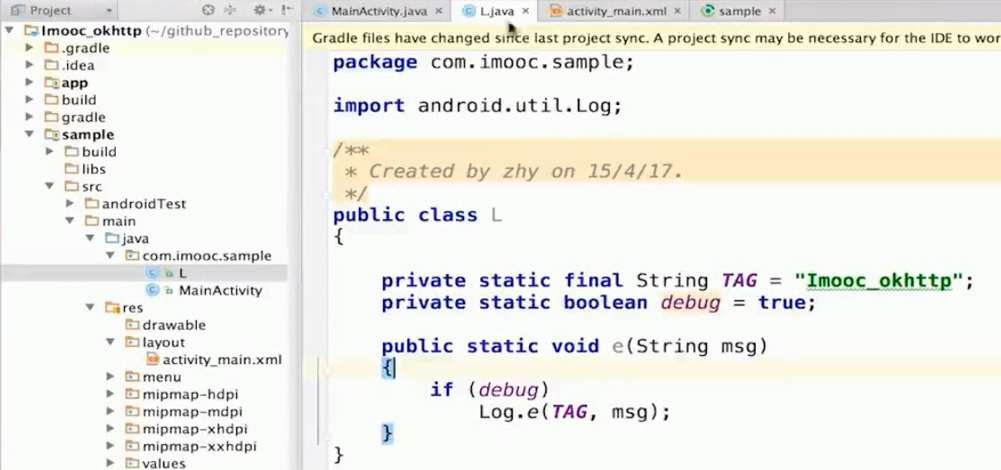Close the L.java tab
The image size is (1001, 470).
coord(525,11)
